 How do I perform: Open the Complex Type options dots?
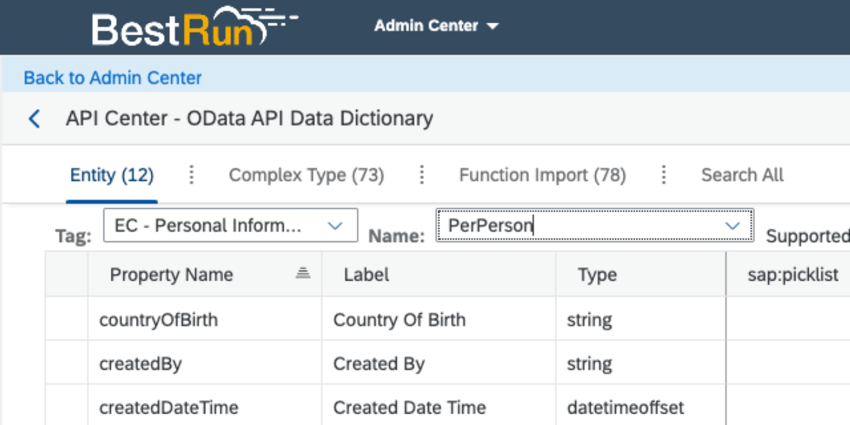(x=422, y=175)
